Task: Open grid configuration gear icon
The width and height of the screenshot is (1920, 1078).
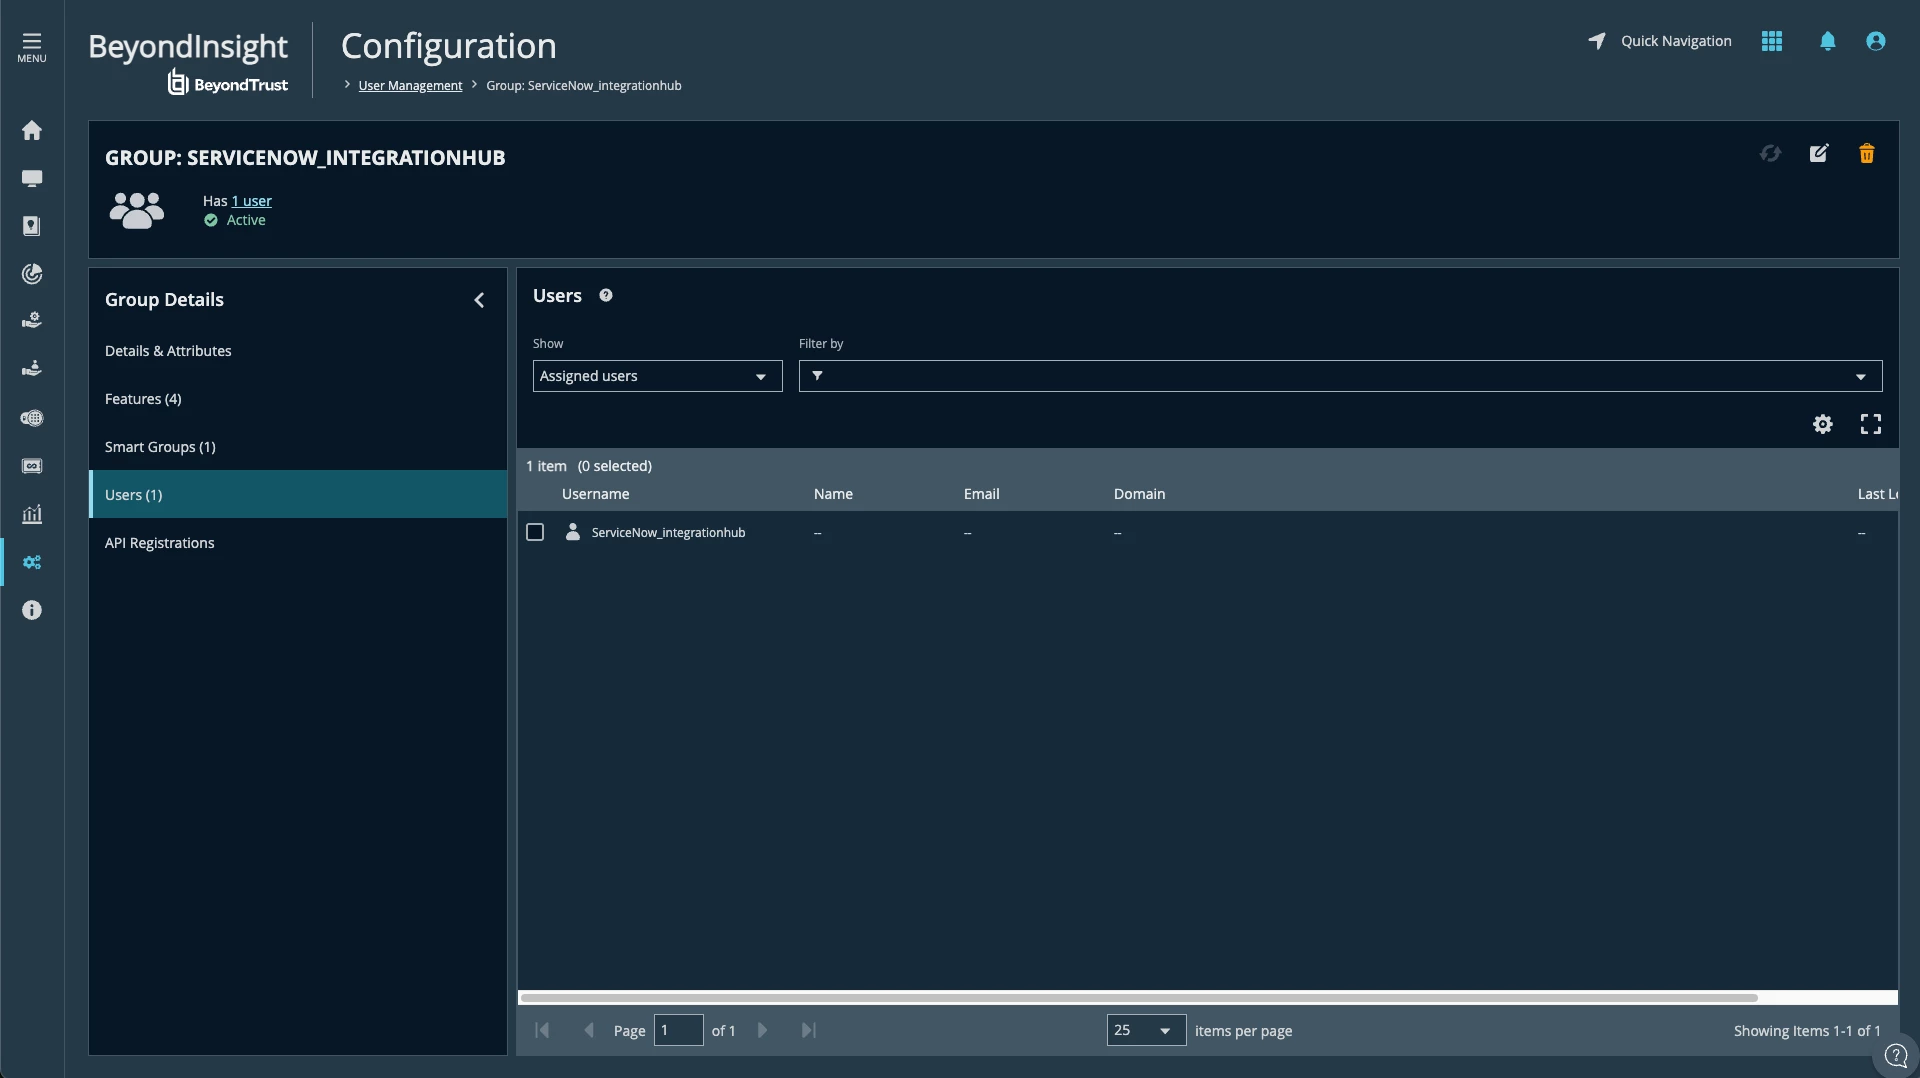Action: pos(1823,425)
